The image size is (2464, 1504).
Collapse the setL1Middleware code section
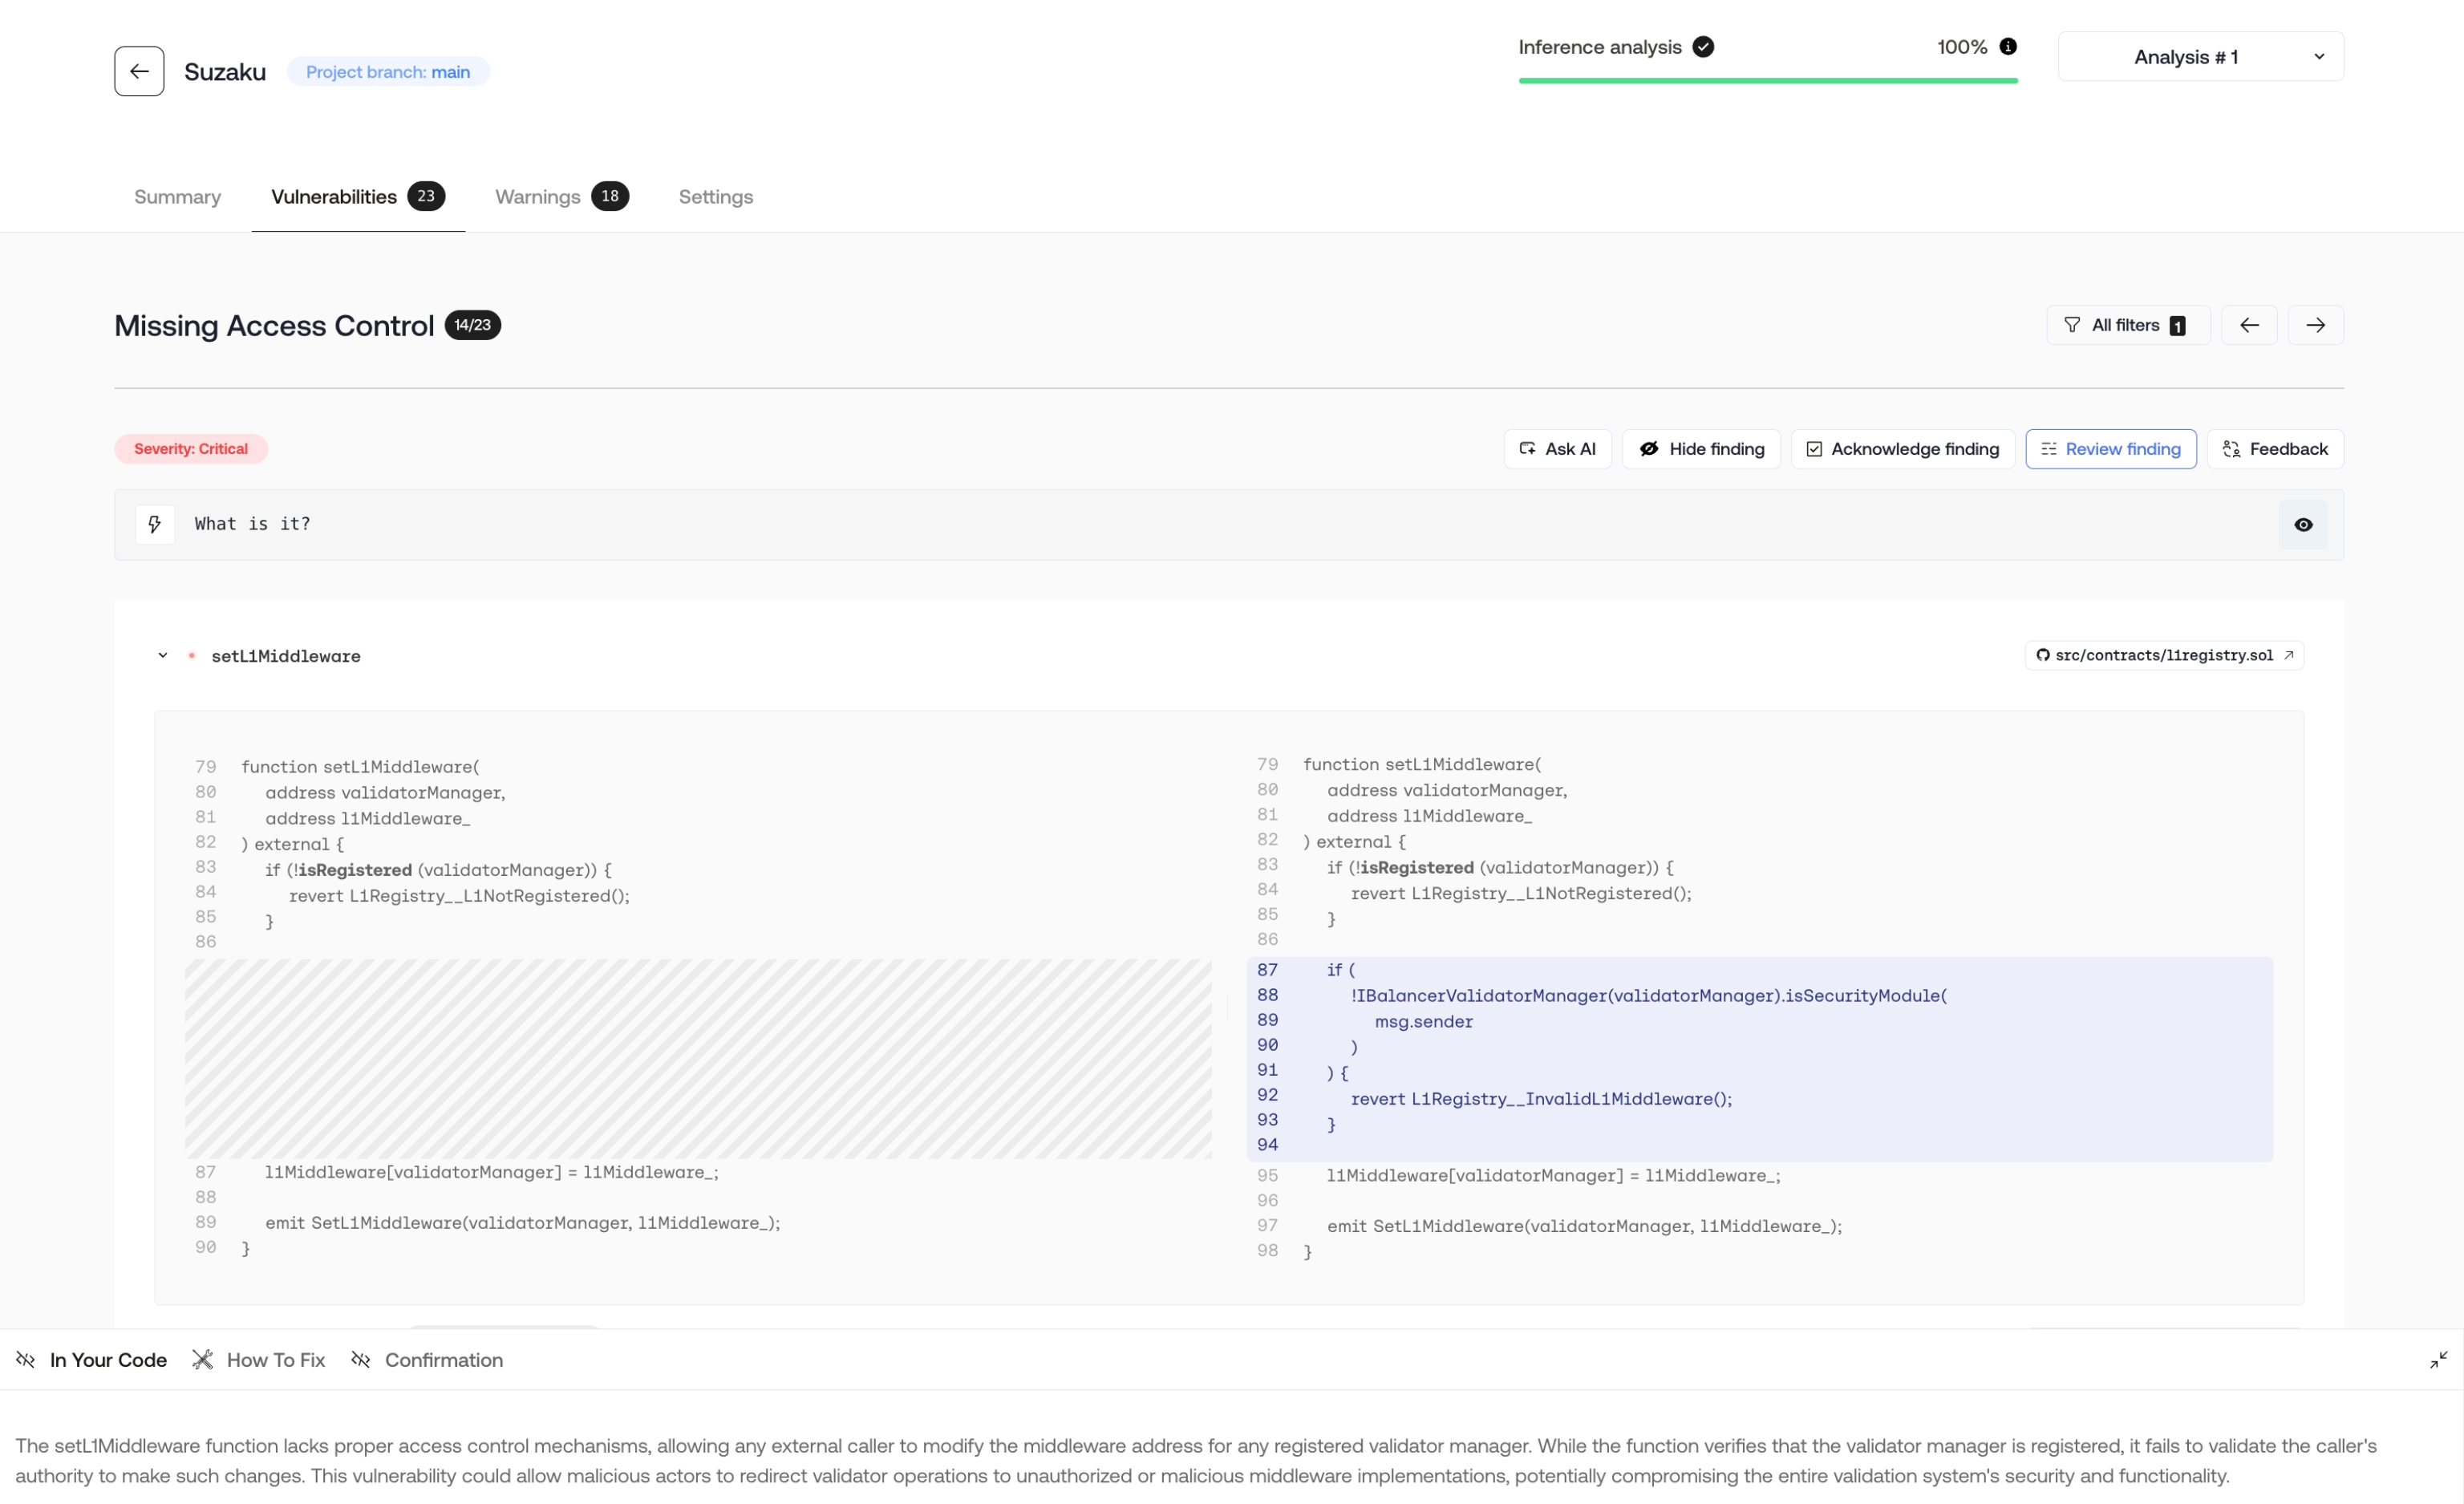pyautogui.click(x=163, y=656)
